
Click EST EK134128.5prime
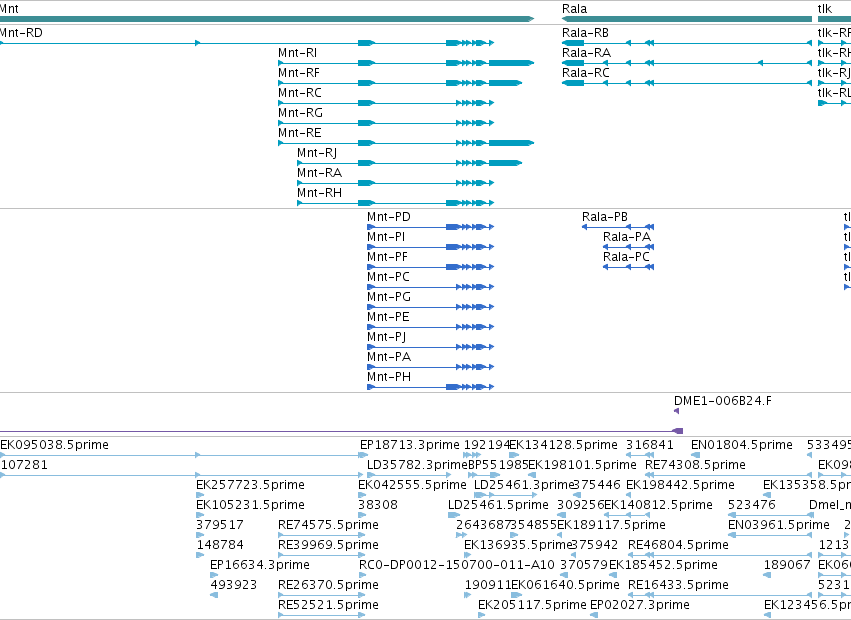[563, 445]
